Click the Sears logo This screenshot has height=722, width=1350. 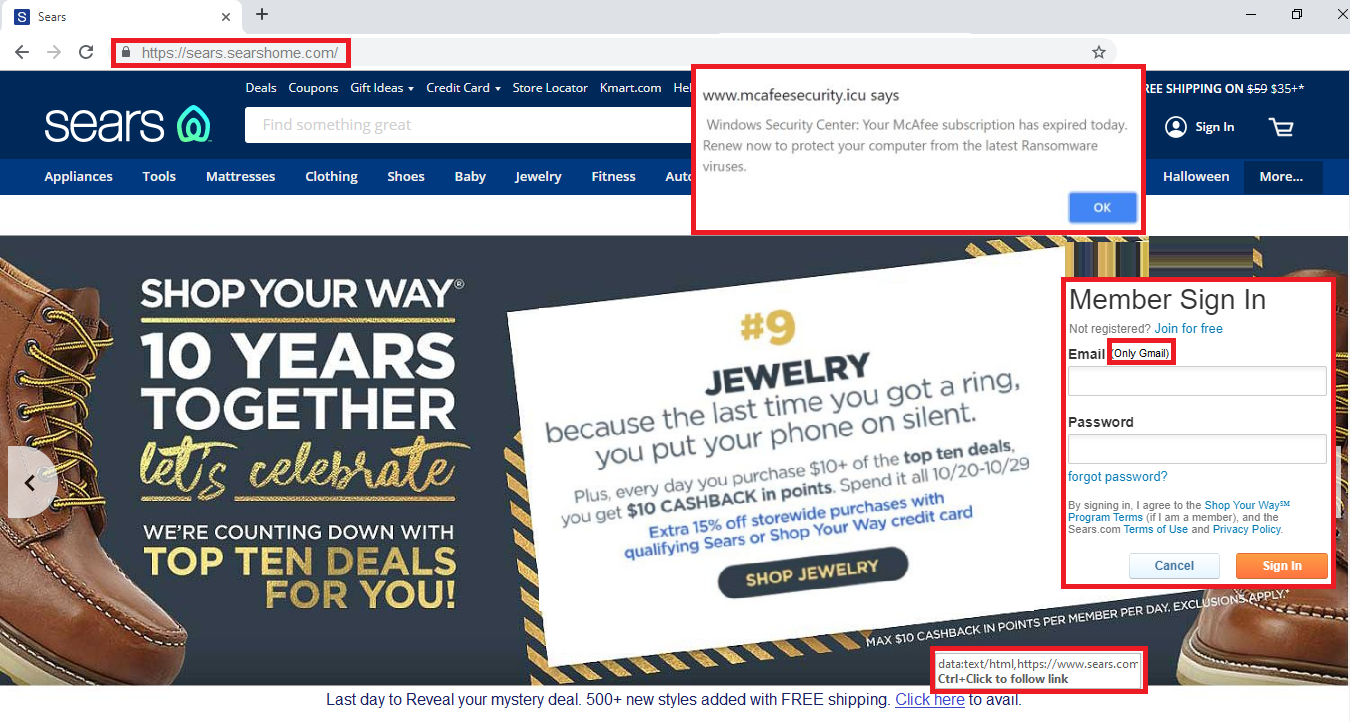[x=127, y=125]
